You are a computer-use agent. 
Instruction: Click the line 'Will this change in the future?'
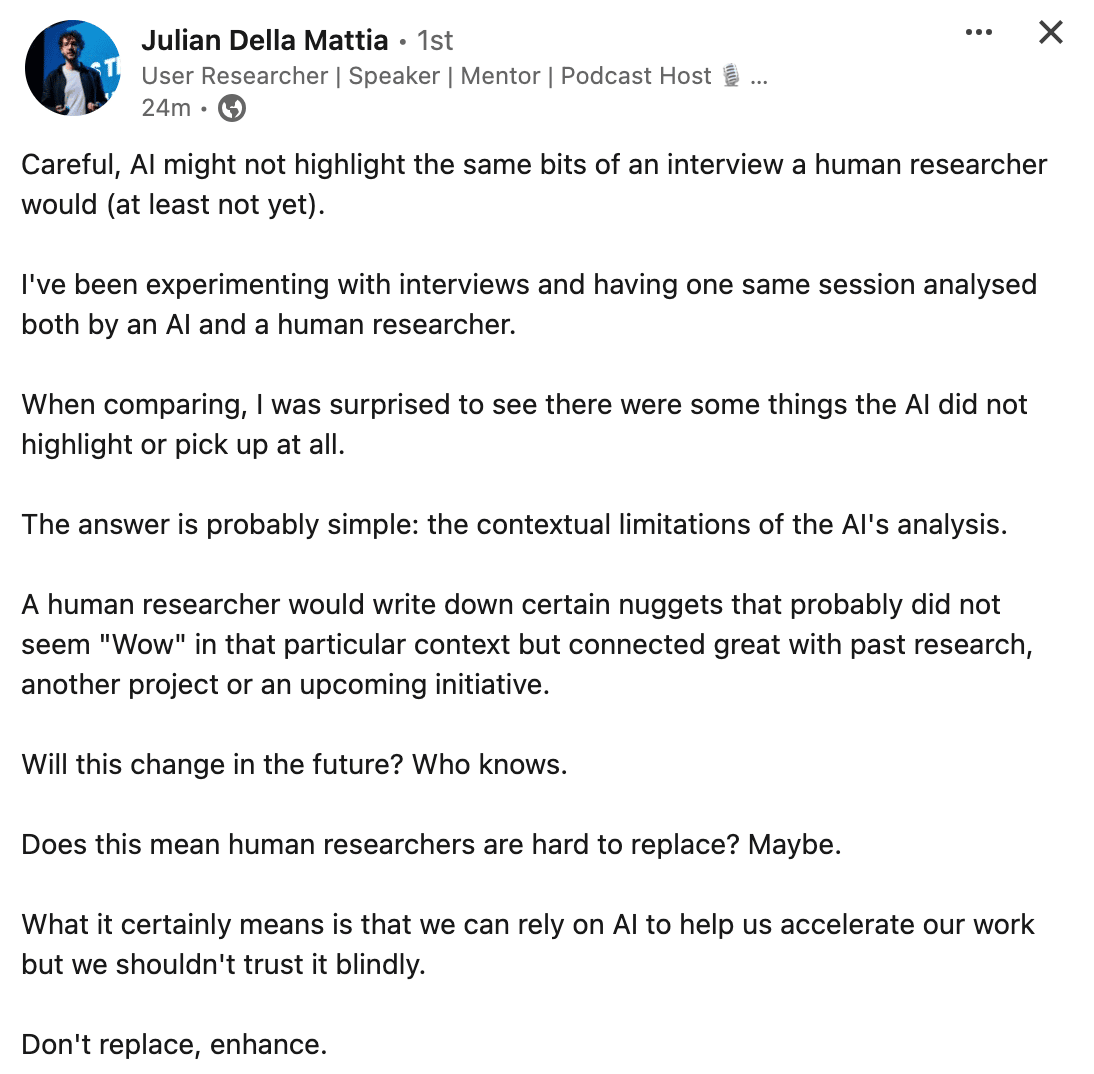click(x=294, y=764)
